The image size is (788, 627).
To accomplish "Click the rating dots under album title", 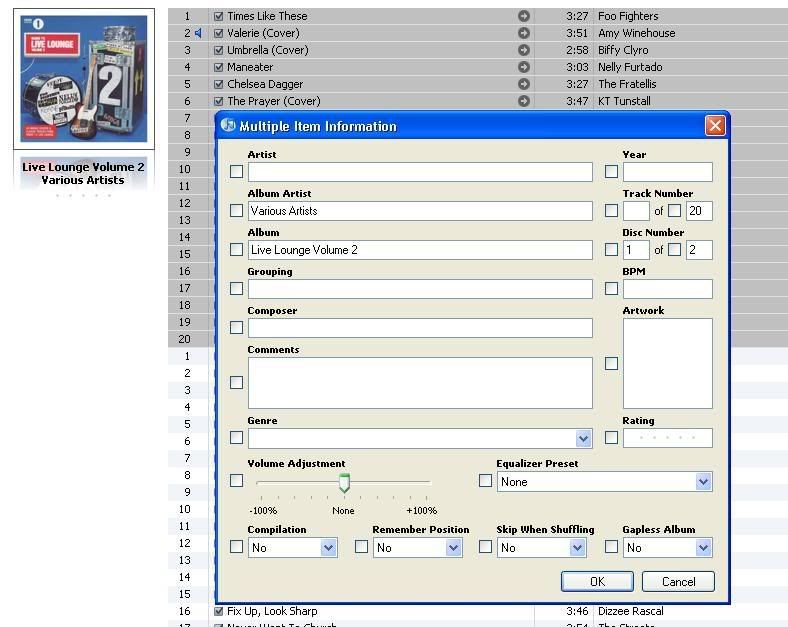I will pyautogui.click(x=83, y=195).
